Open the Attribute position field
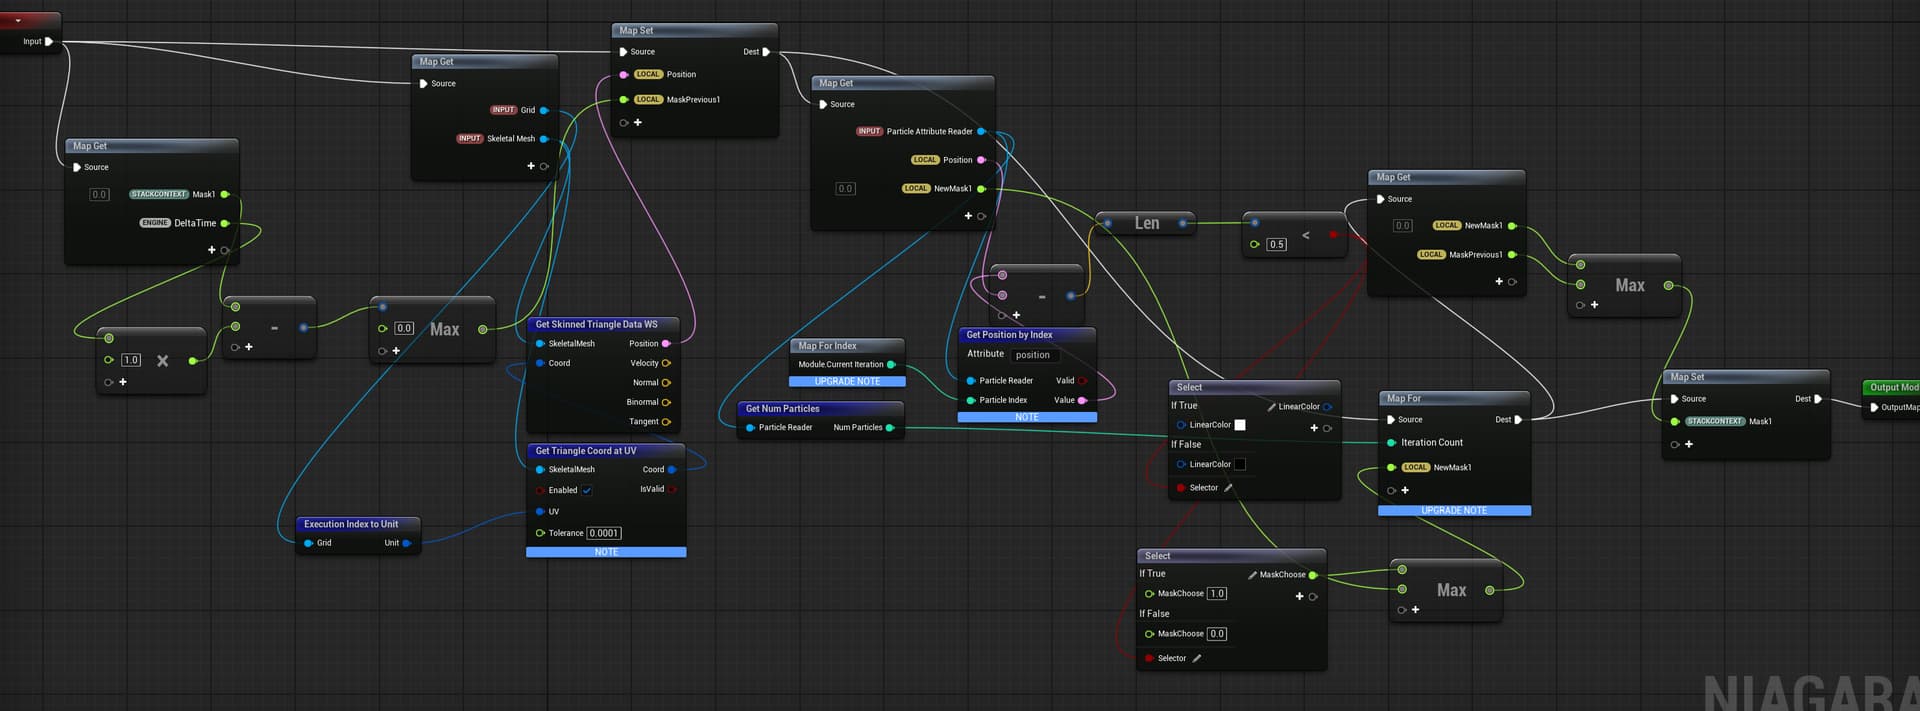1920x711 pixels. pos(1032,355)
